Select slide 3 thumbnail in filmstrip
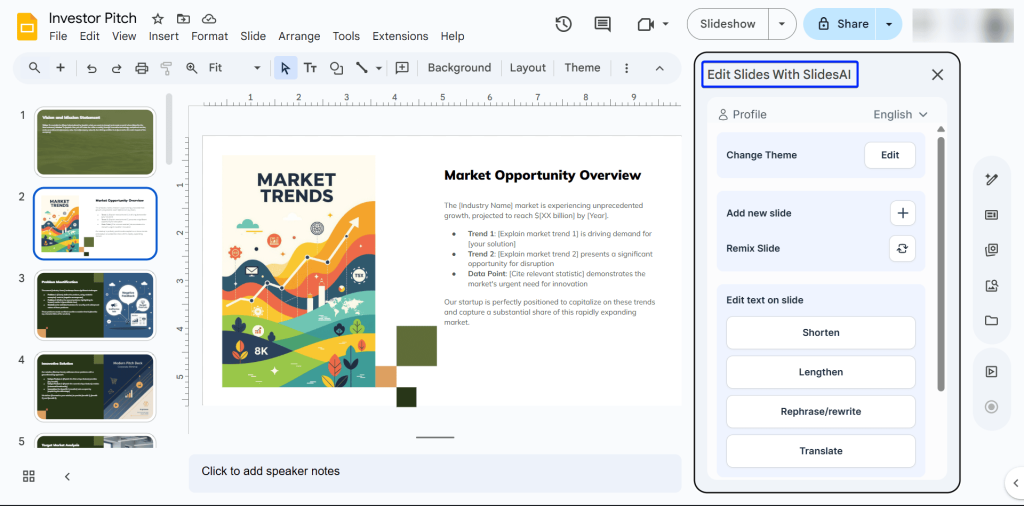 (x=95, y=304)
